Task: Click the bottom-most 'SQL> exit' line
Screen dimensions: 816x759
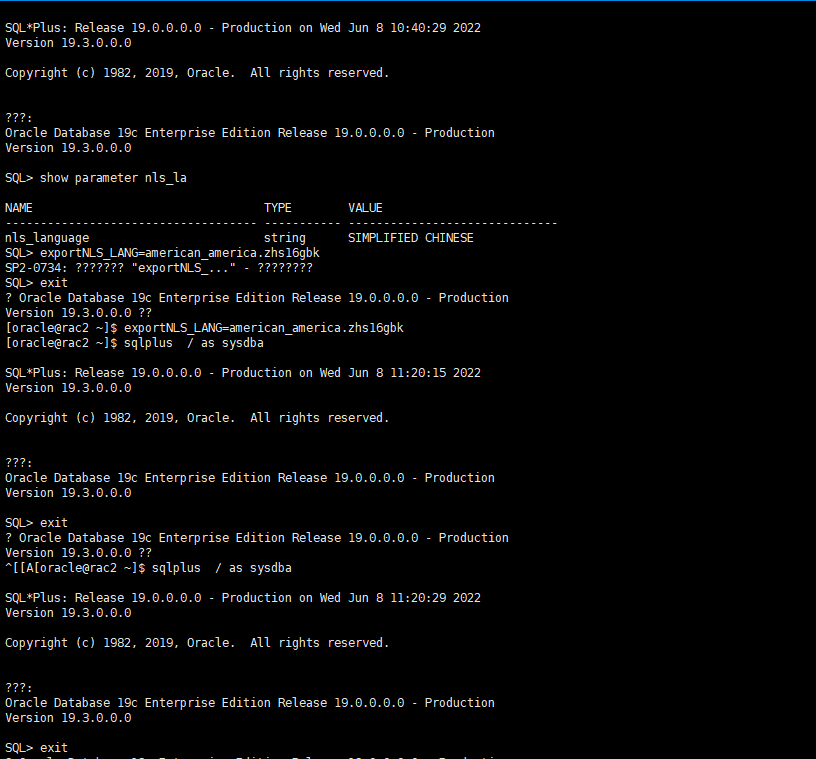Action: tap(37, 748)
